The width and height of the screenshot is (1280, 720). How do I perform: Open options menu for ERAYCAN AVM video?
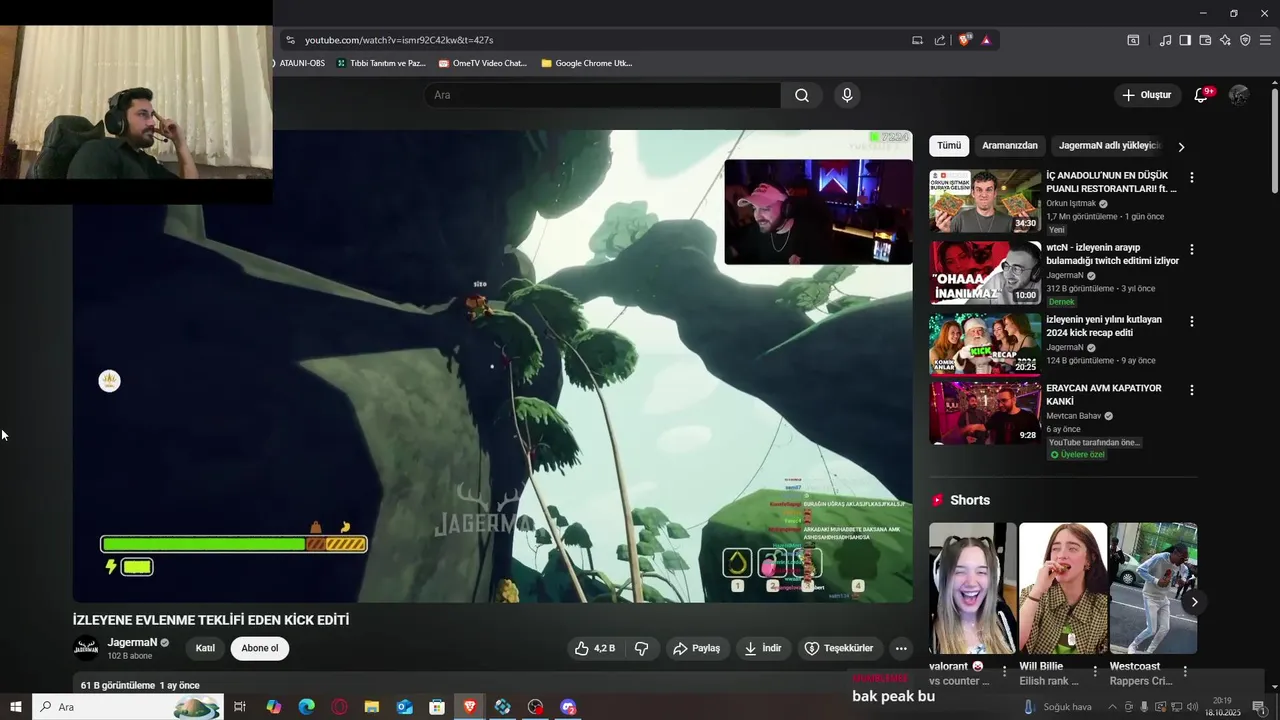(1191, 390)
